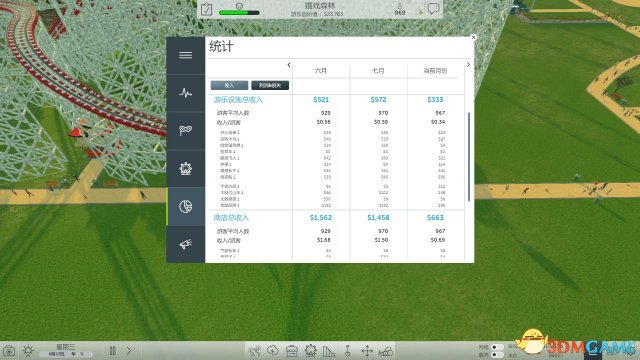Toggle the day/night sun icon

point(28,350)
